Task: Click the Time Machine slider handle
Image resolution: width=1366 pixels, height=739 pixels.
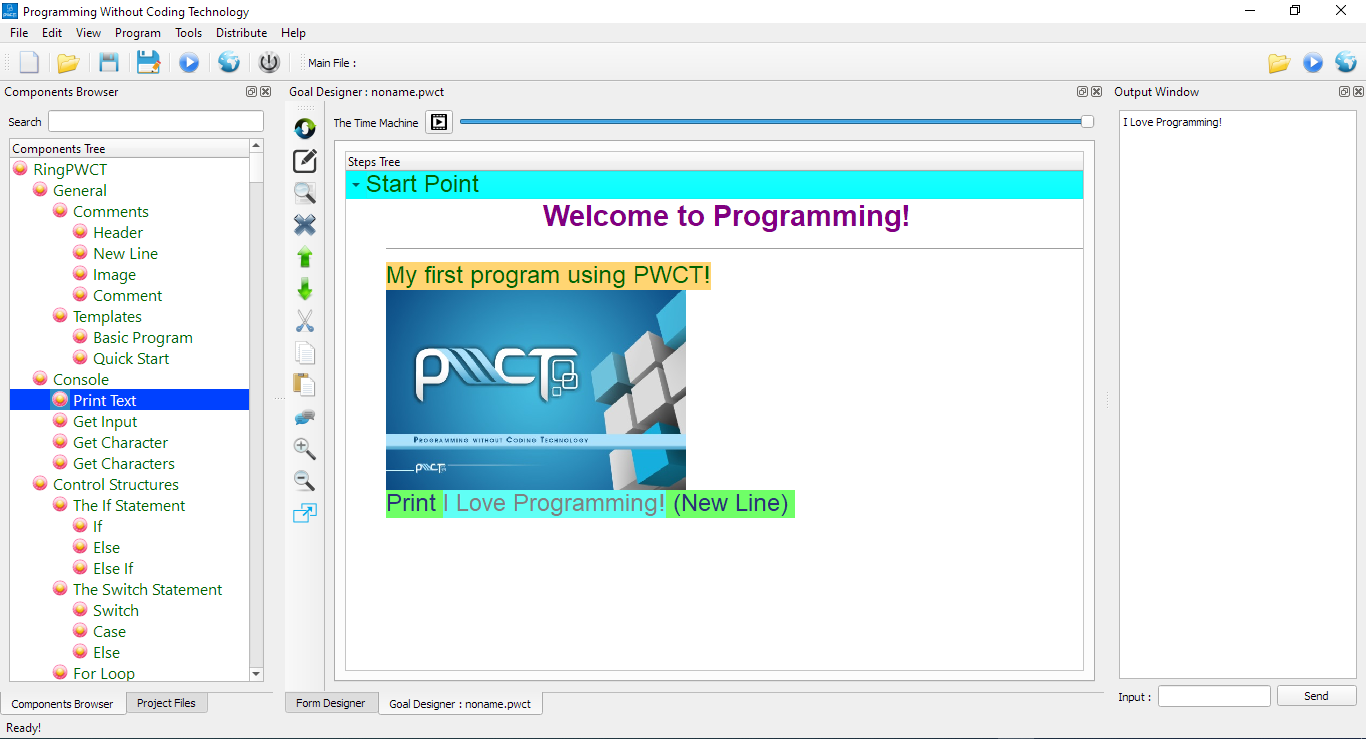Action: 1087,122
